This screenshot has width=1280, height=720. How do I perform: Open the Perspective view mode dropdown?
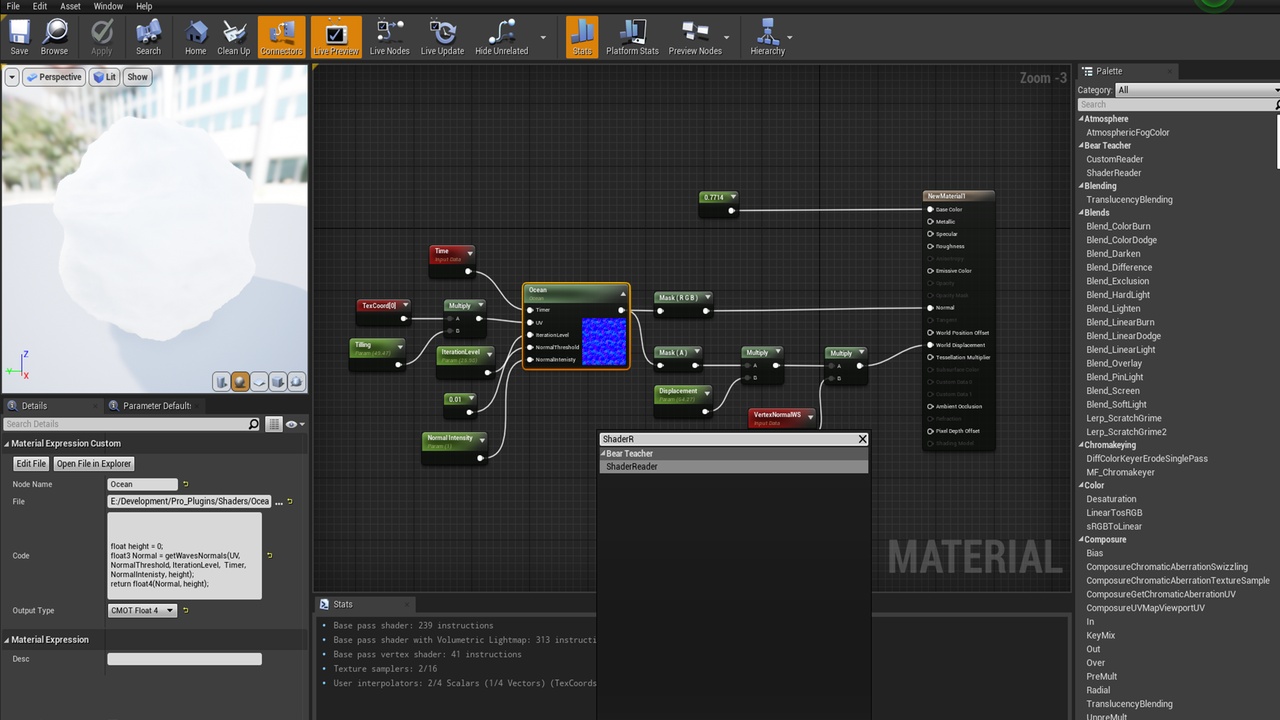click(54, 77)
